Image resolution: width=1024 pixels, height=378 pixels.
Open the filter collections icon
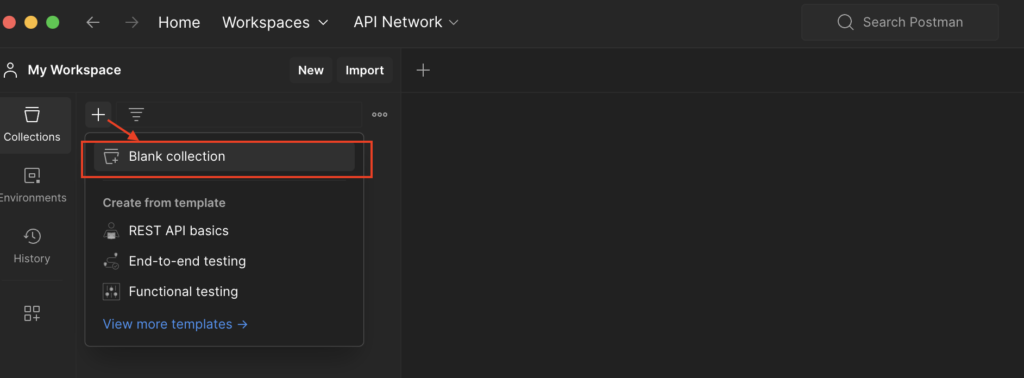(x=136, y=115)
